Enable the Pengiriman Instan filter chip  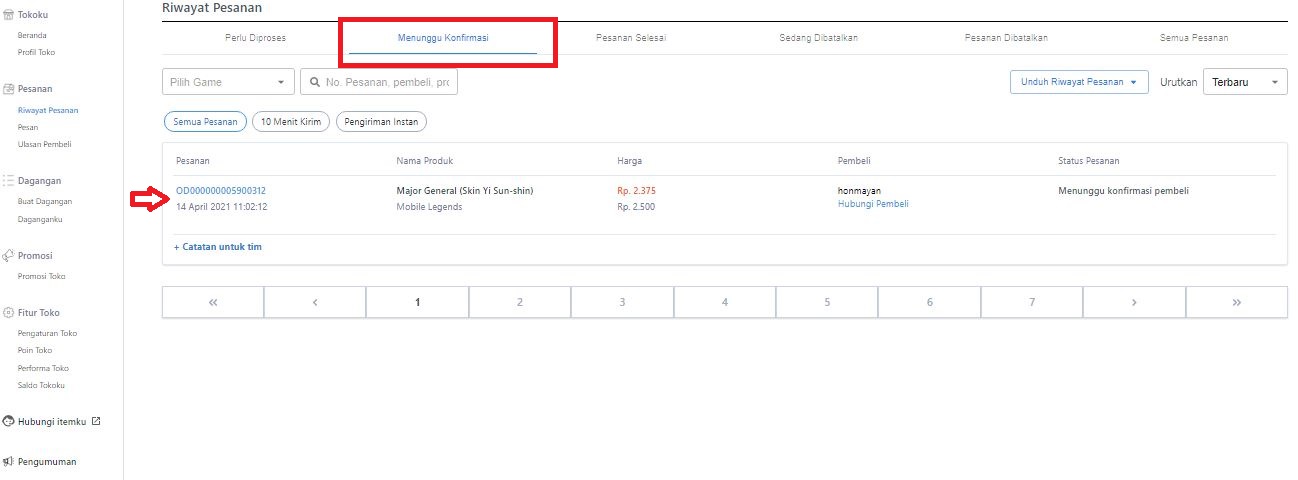click(381, 122)
